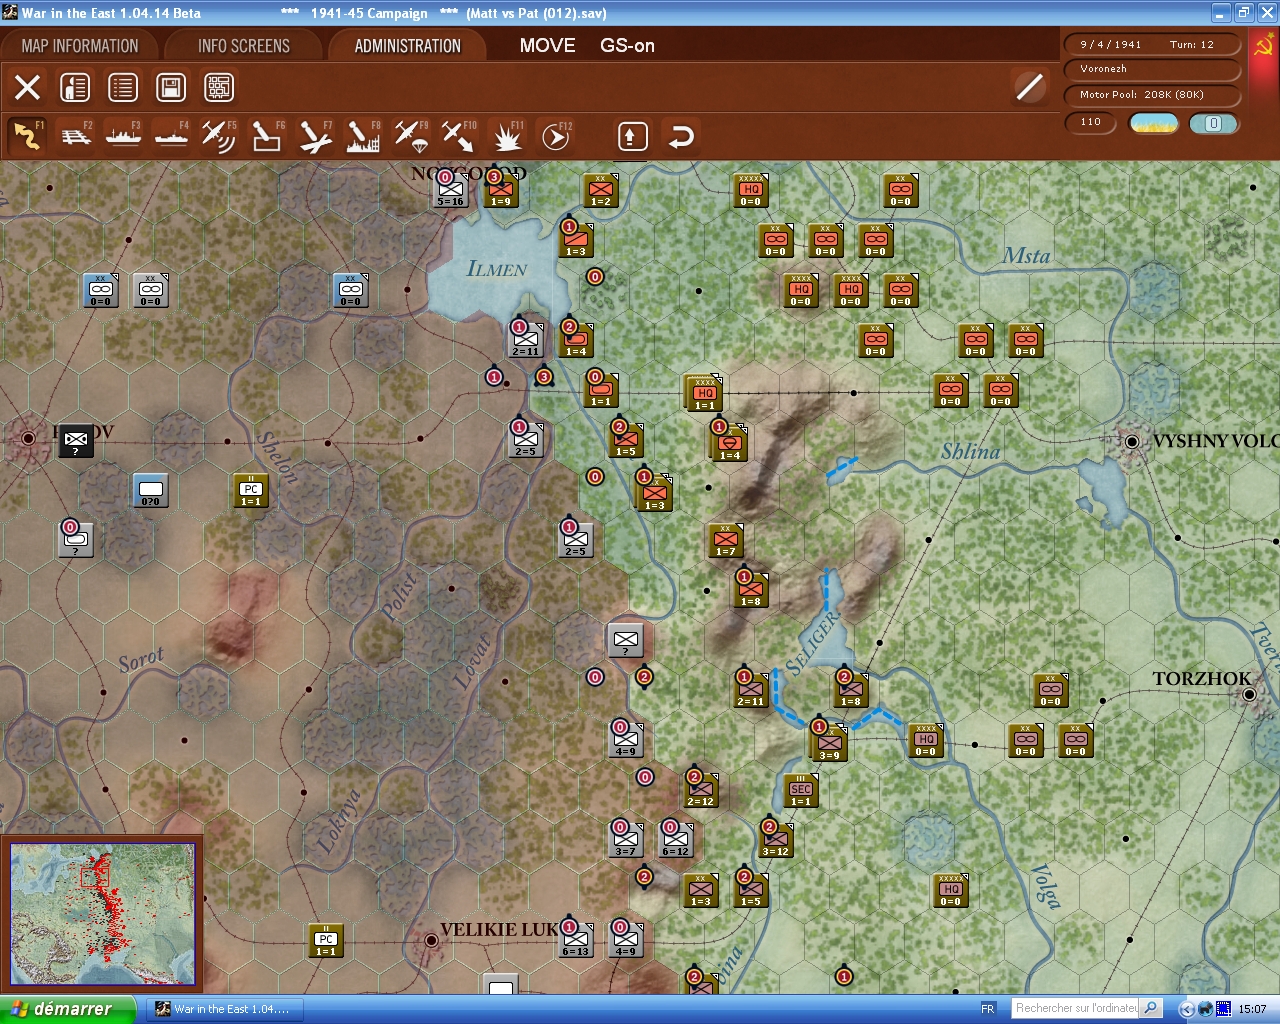Click the undo return-arrow icon
Viewport: 1280px width, 1024px height.
[x=681, y=136]
